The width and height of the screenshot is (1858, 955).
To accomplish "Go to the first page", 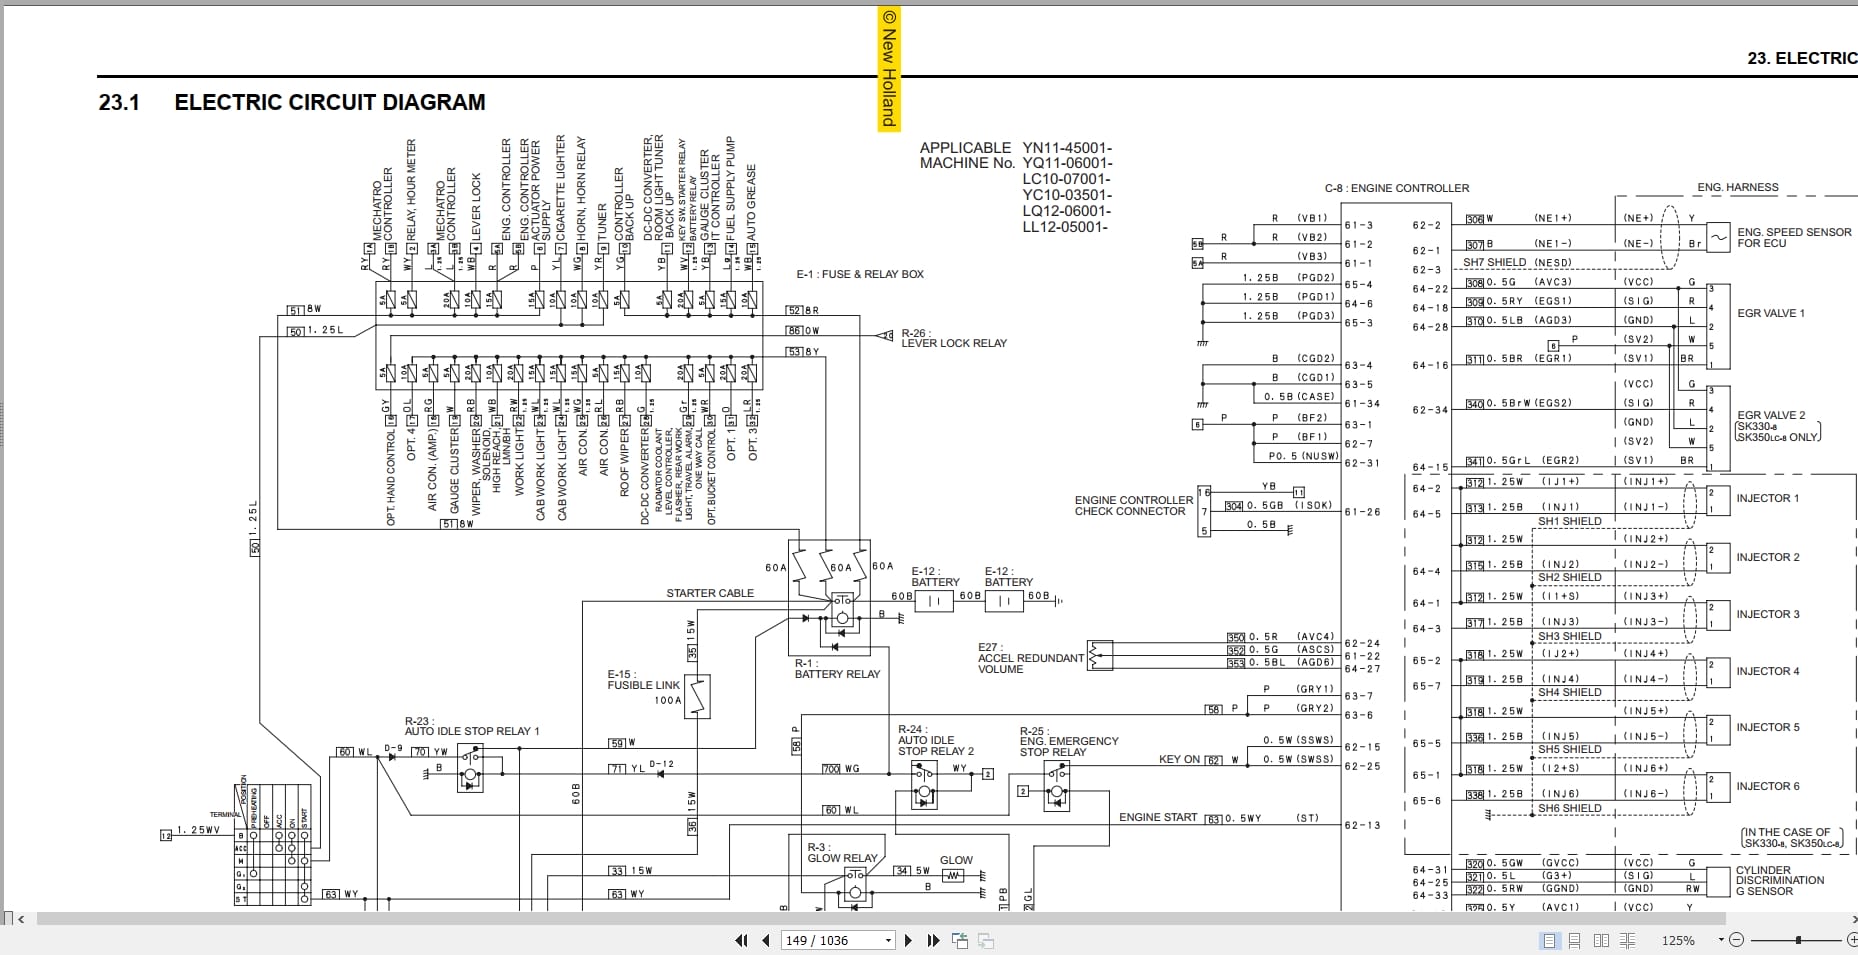I will 741,940.
